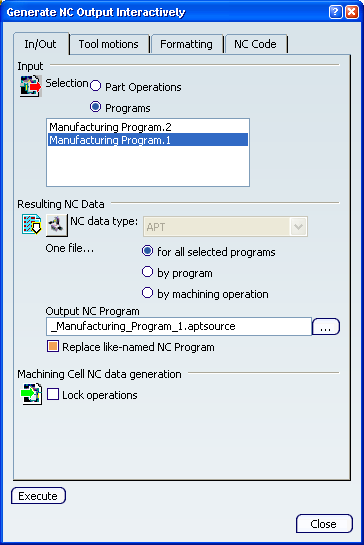Select the Programs radio button
Viewport: 364px width, 545px height.
click(95, 107)
